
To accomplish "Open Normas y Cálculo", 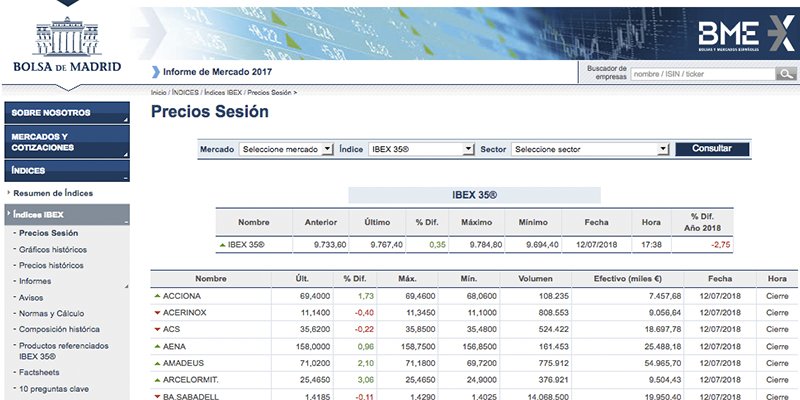I will pos(52,313).
